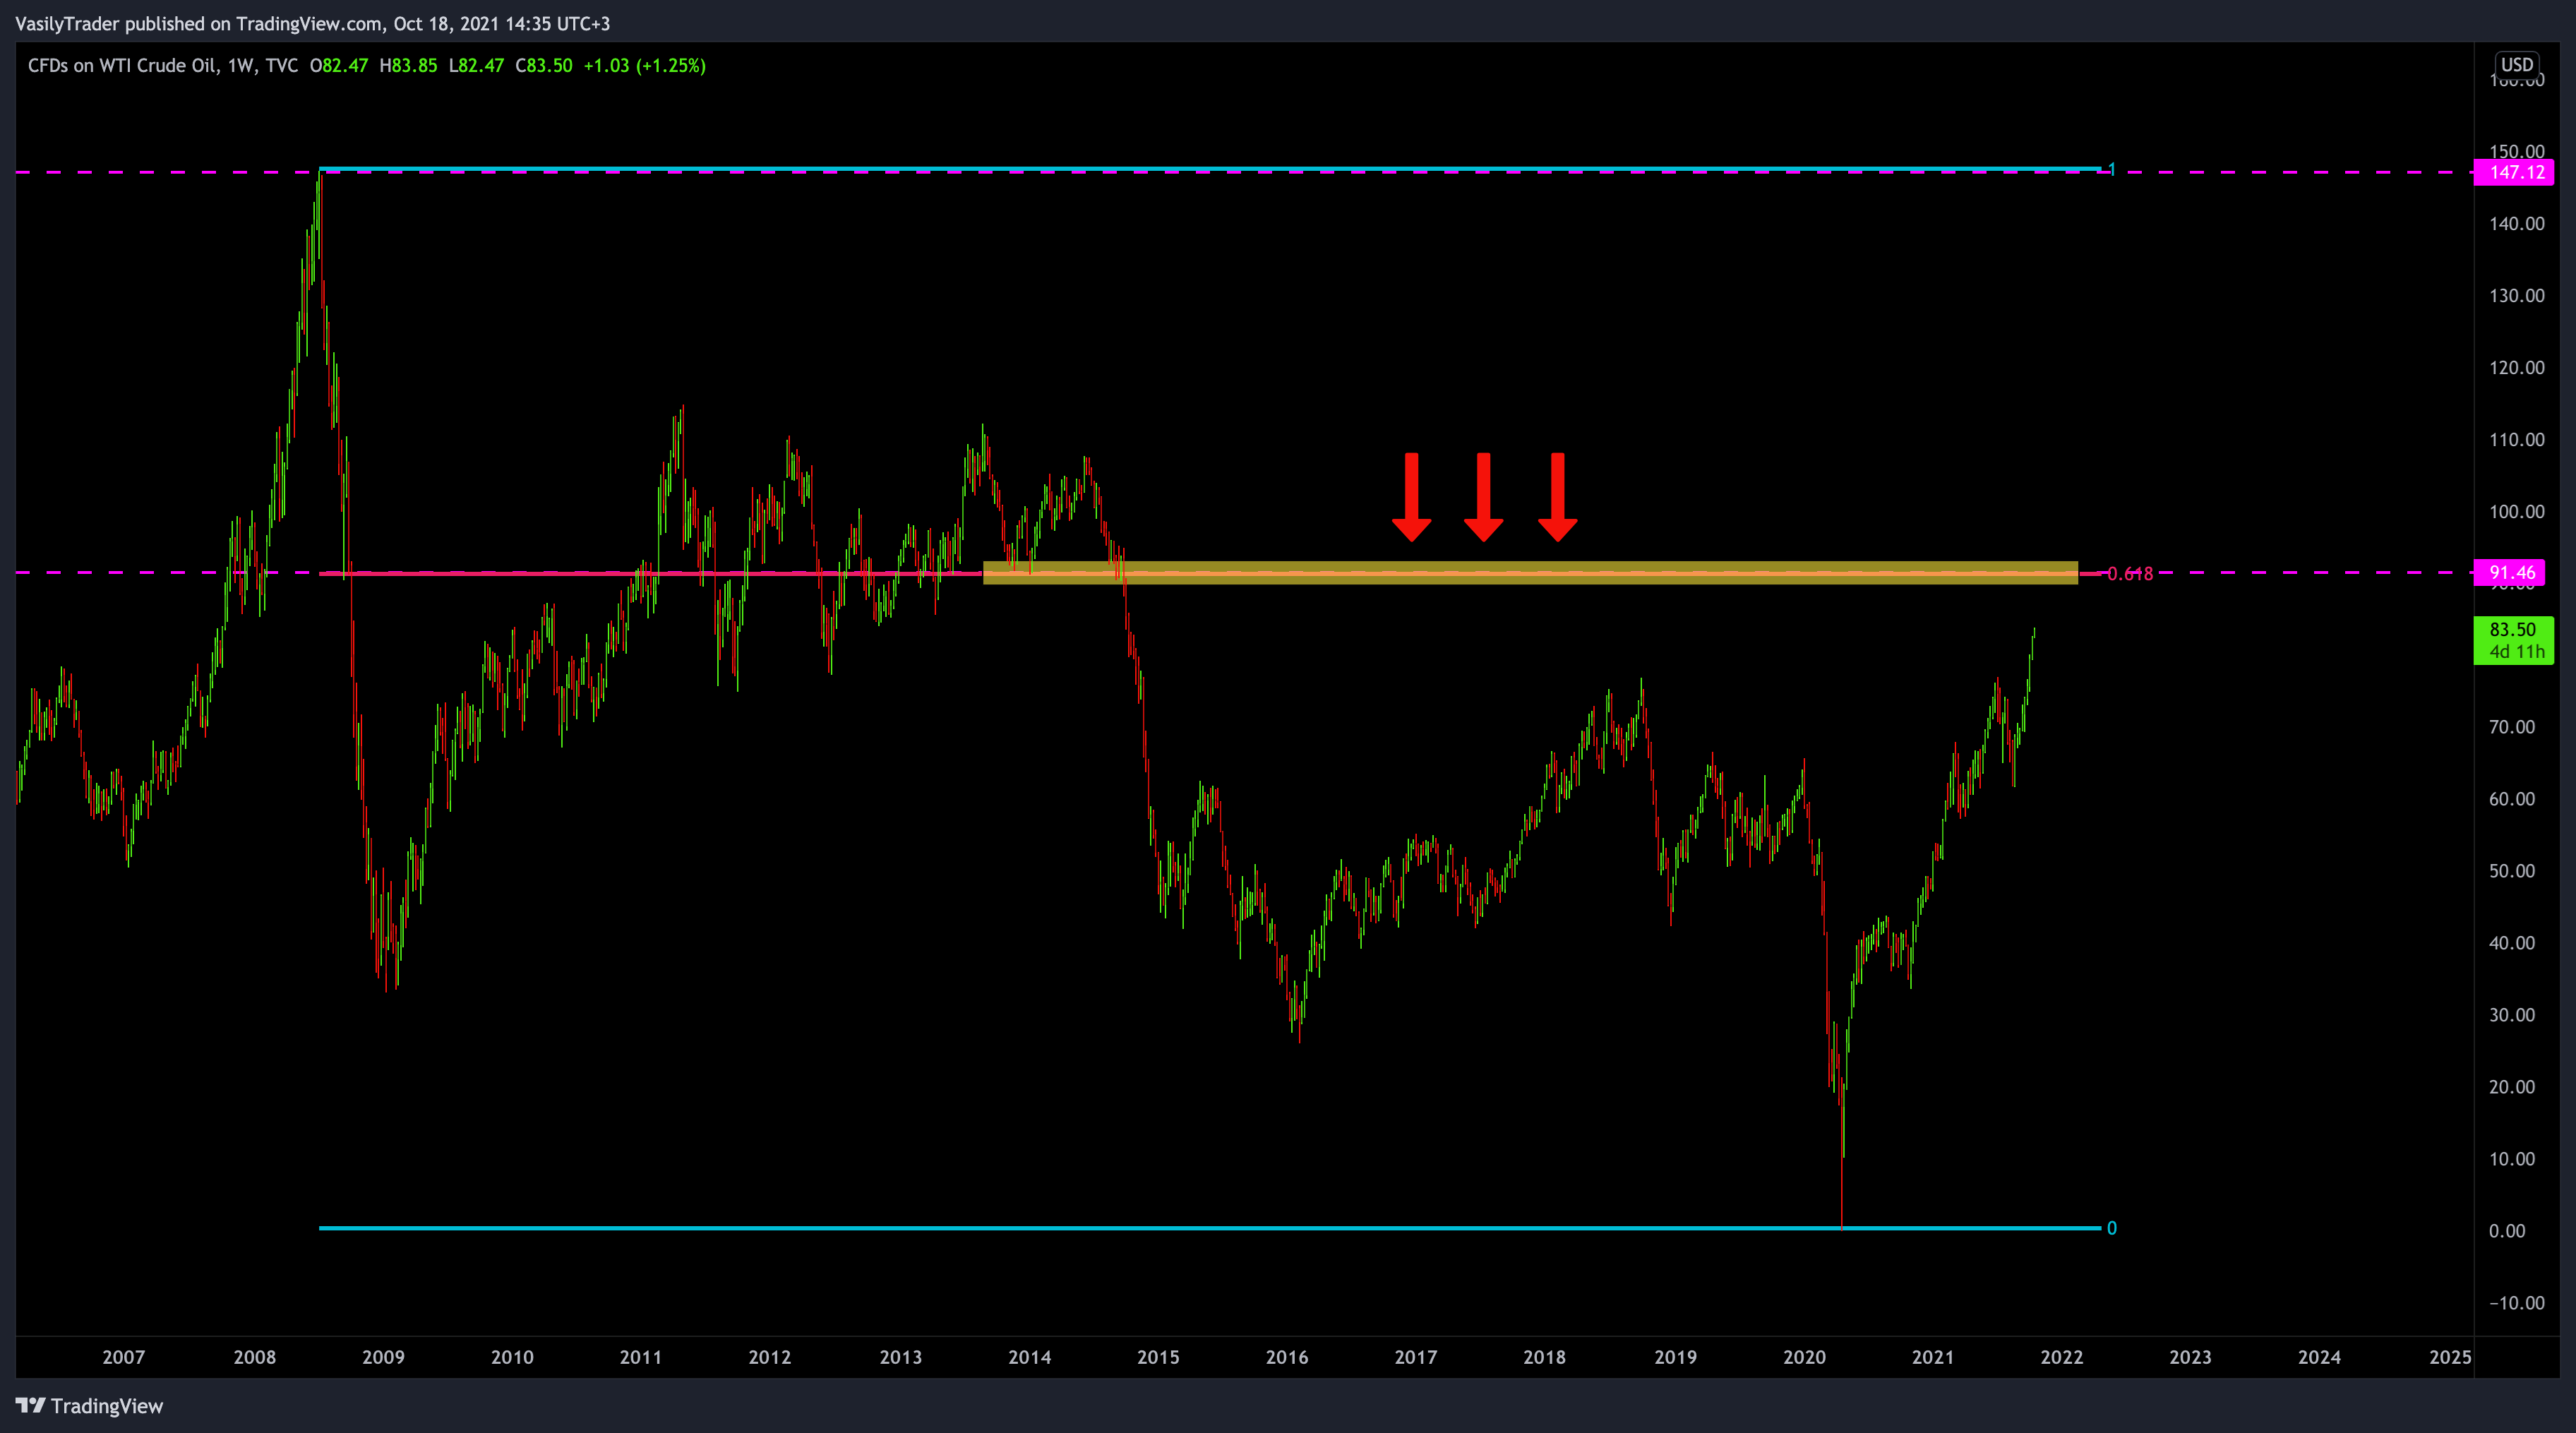Click the C83.50 close value

tap(544, 65)
